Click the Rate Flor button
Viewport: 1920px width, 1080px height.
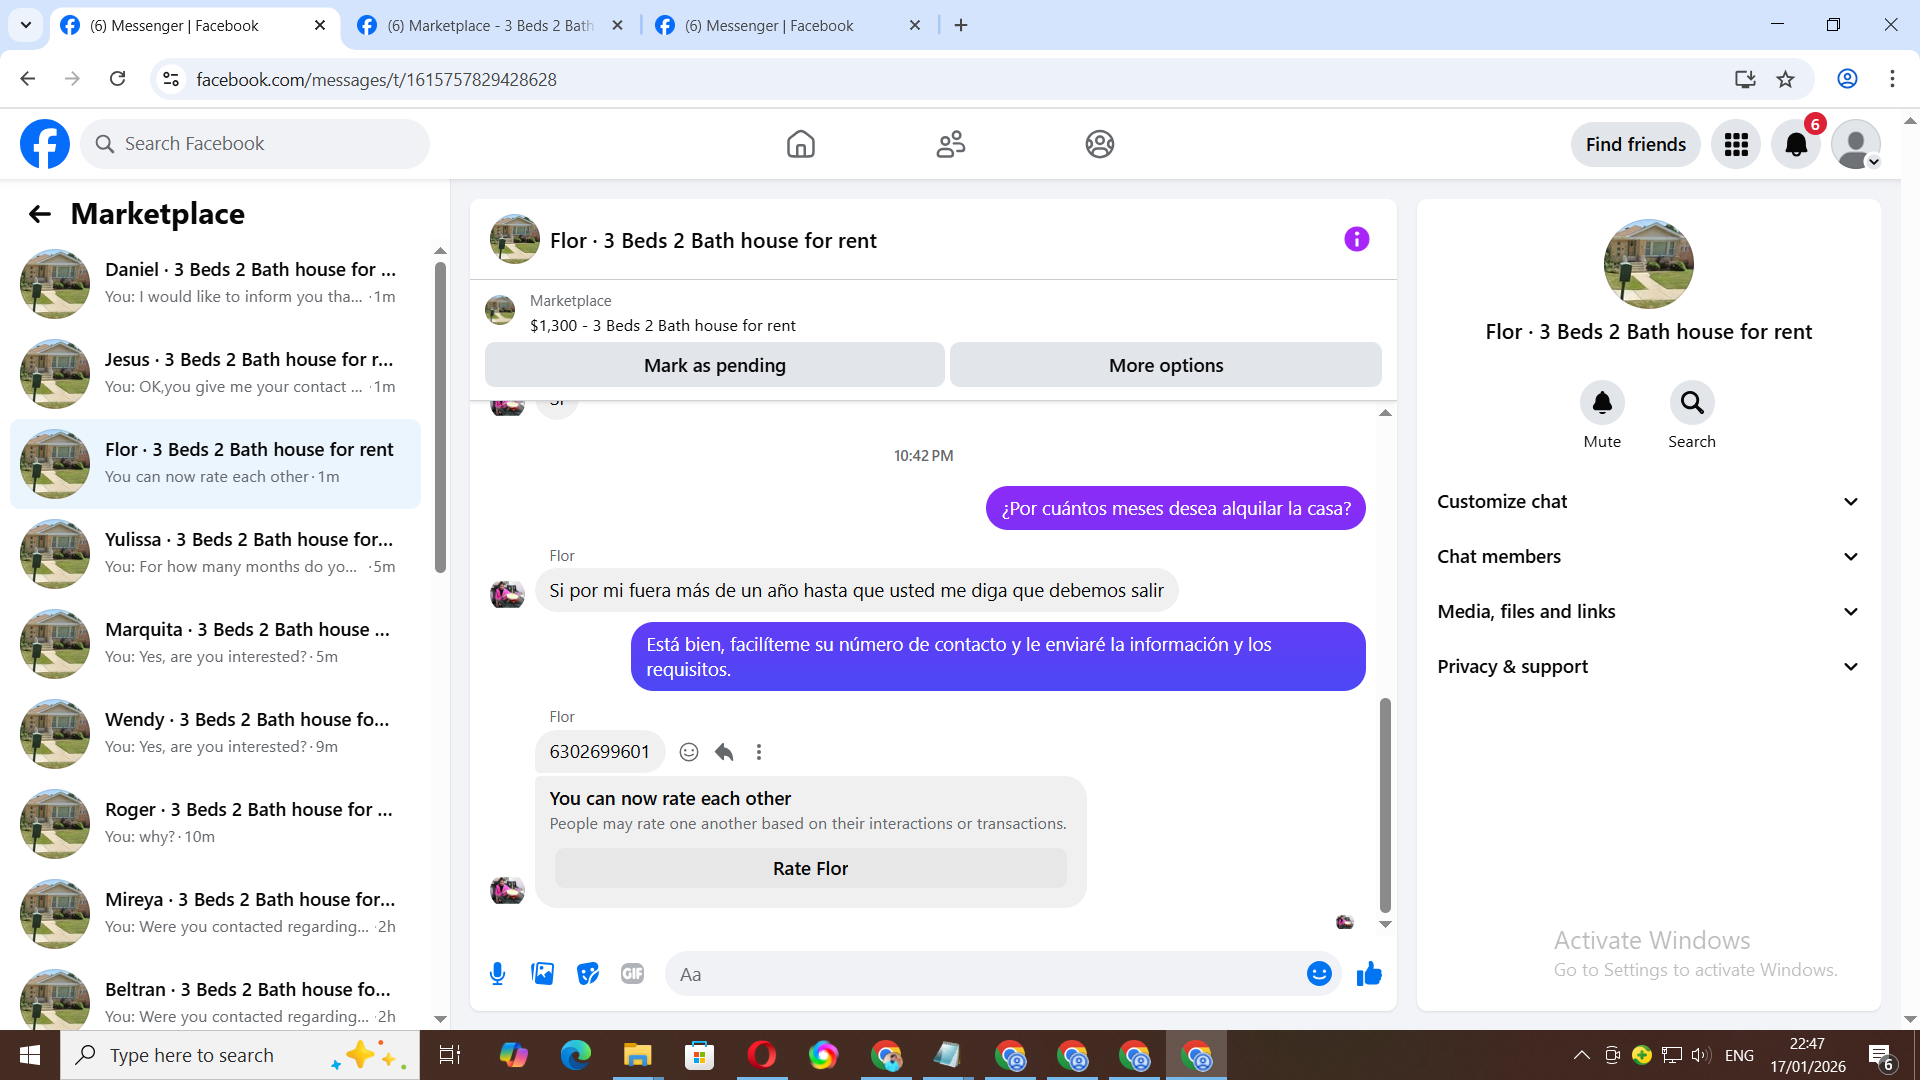[x=810, y=868]
